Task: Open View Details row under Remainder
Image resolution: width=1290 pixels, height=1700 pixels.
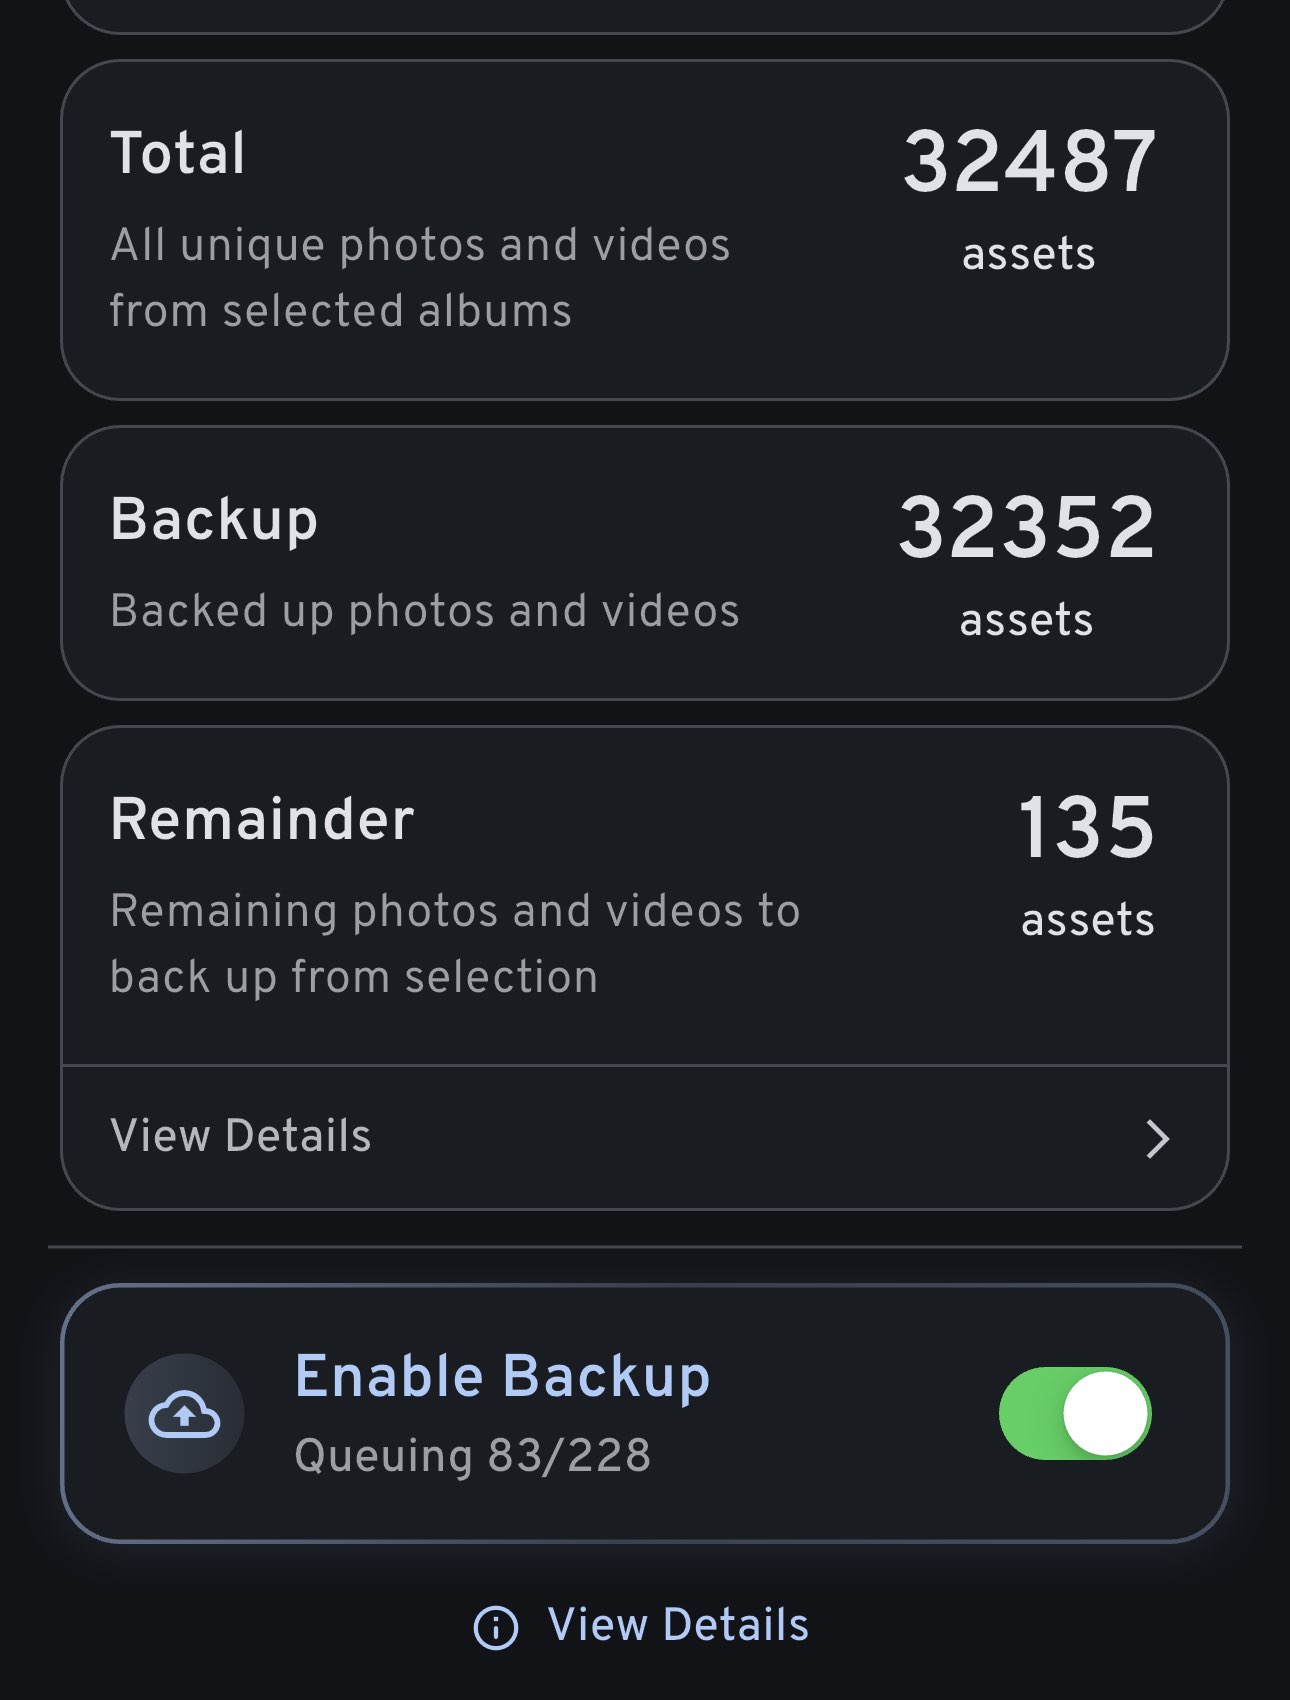Action: point(240,1136)
